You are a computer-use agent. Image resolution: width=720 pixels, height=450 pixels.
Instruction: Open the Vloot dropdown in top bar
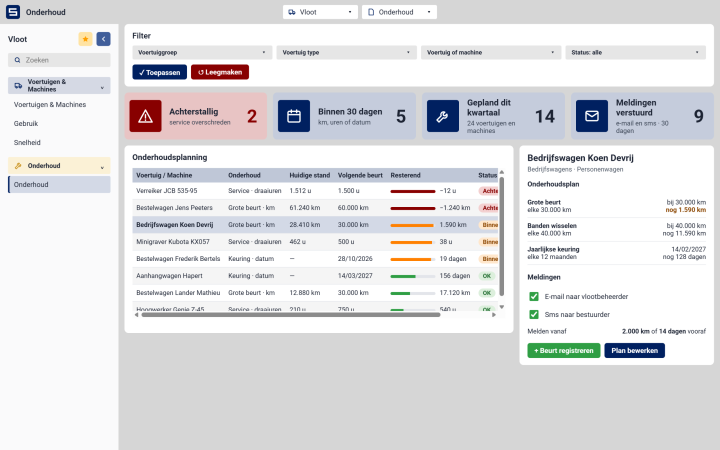320,12
